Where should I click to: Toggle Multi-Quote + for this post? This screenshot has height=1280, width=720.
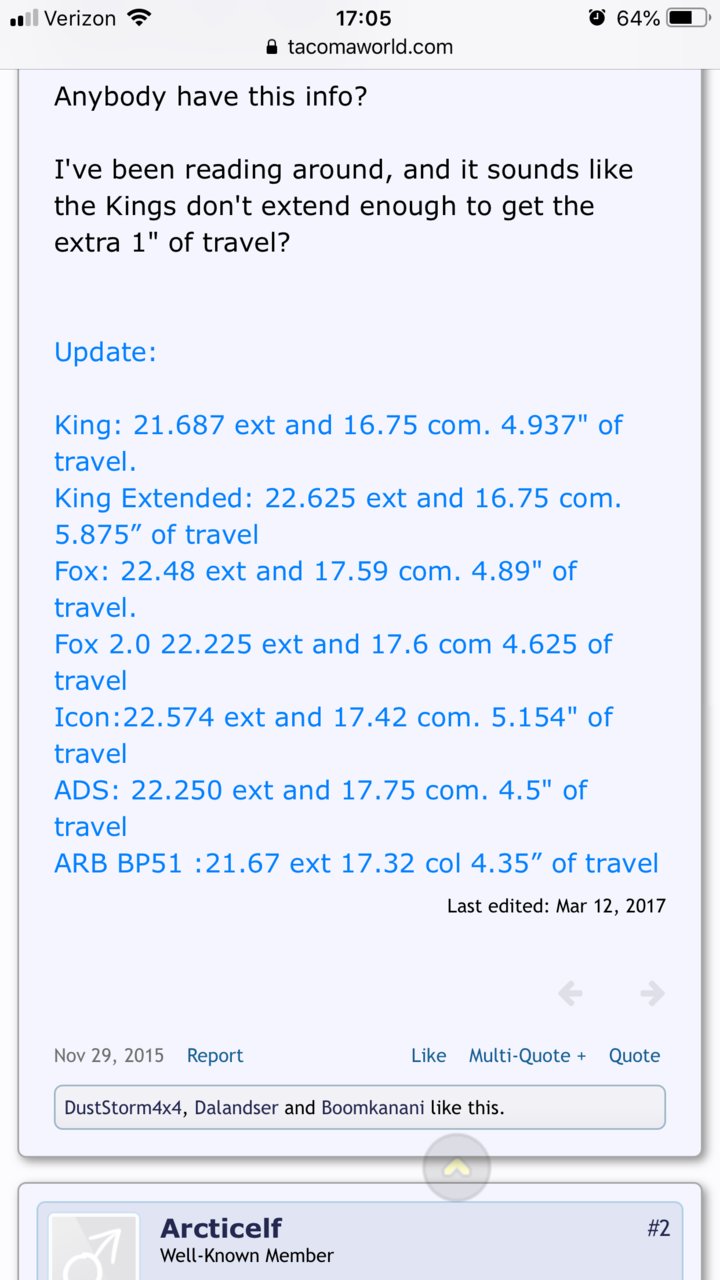(527, 1055)
